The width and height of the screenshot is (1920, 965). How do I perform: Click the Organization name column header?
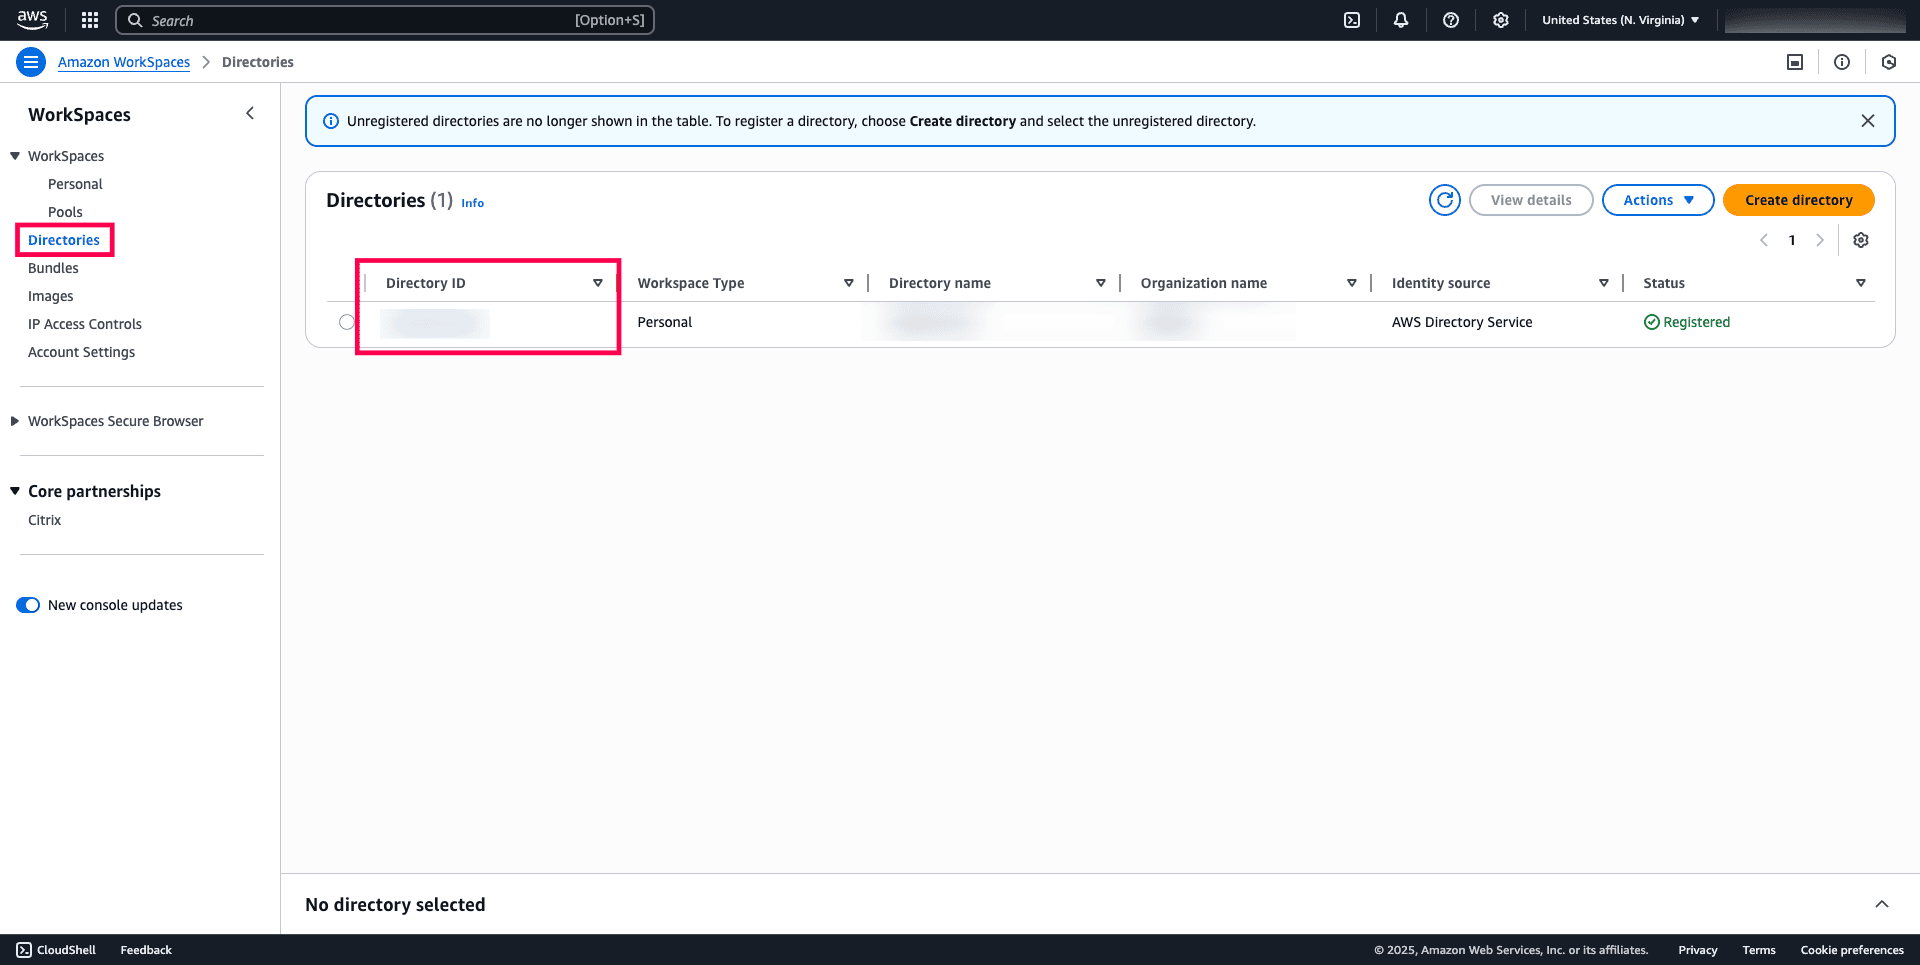pos(1204,283)
